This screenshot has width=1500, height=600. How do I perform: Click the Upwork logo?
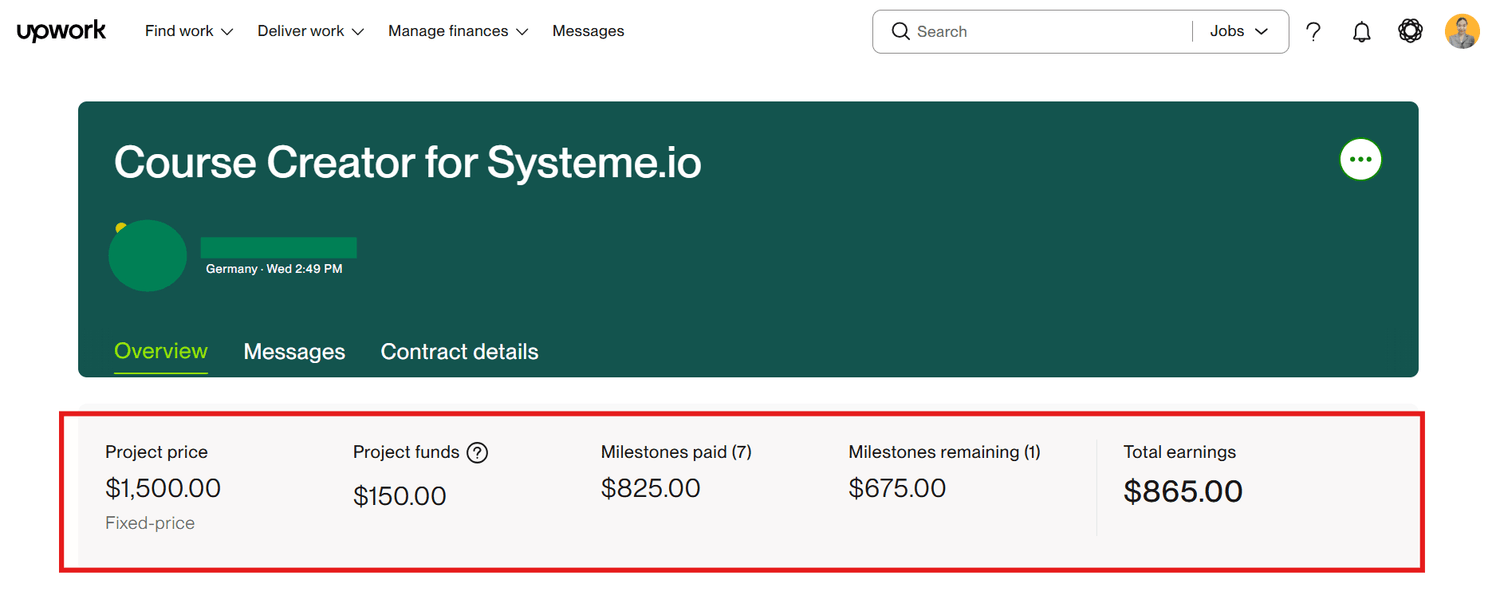61,31
